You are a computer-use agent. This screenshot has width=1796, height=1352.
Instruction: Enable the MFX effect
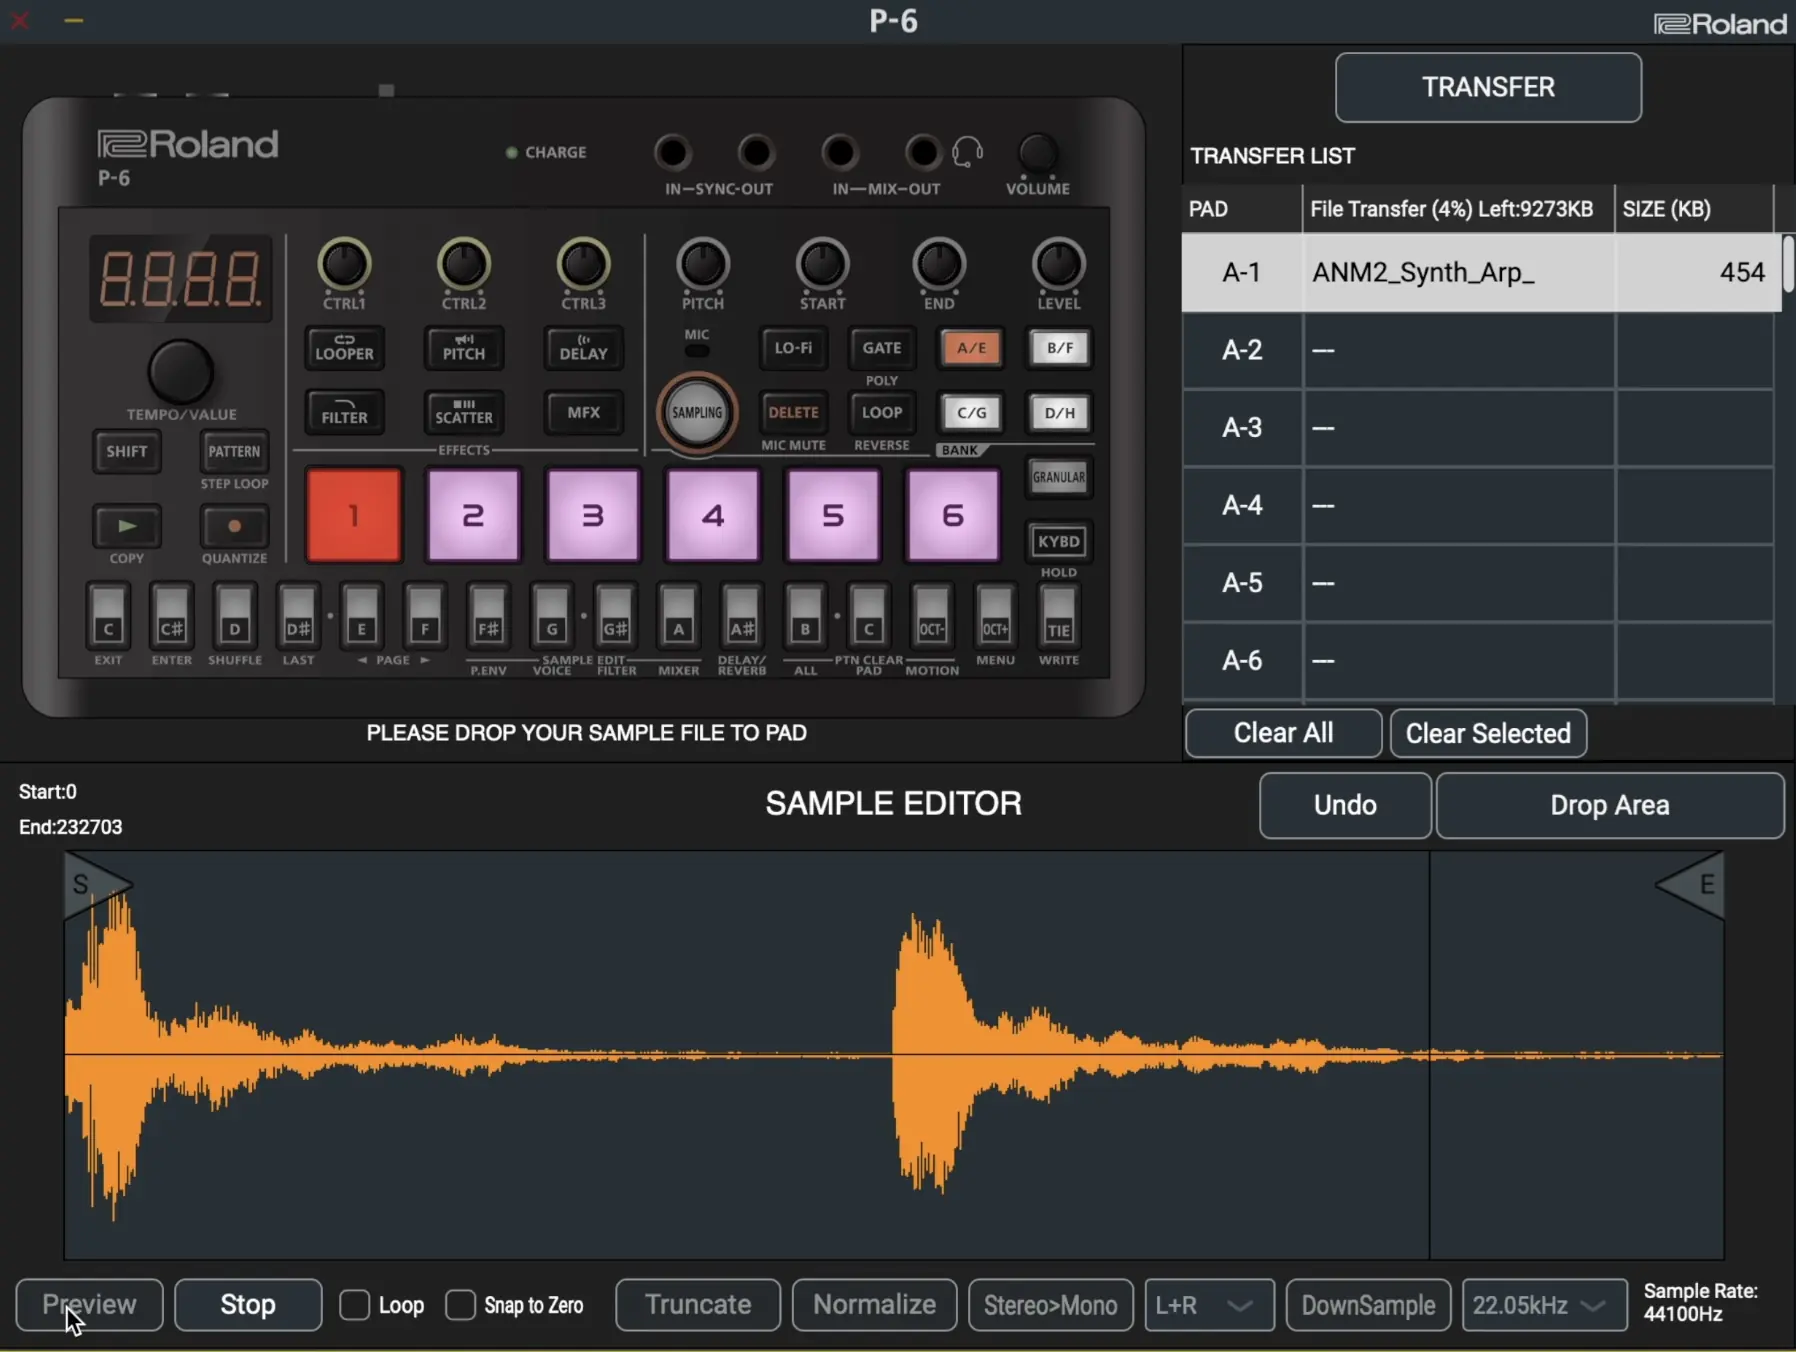[x=583, y=412]
